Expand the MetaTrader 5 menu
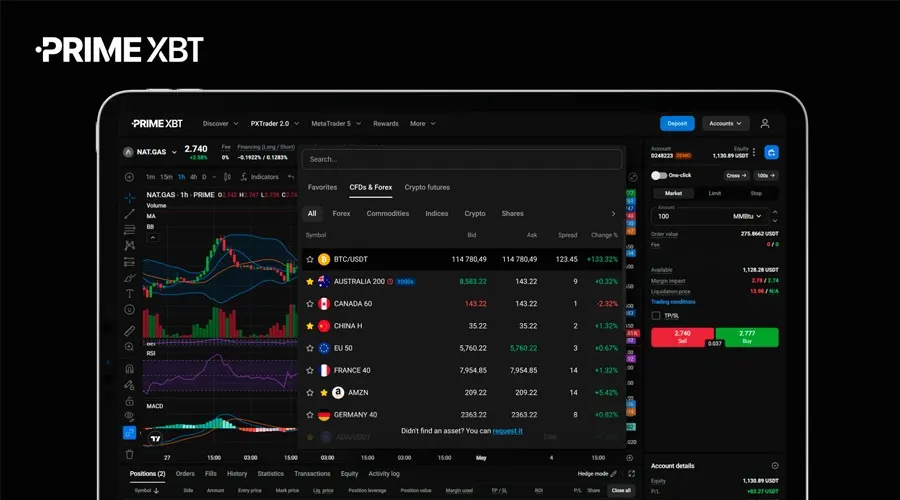The height and width of the screenshot is (500, 900). point(336,123)
